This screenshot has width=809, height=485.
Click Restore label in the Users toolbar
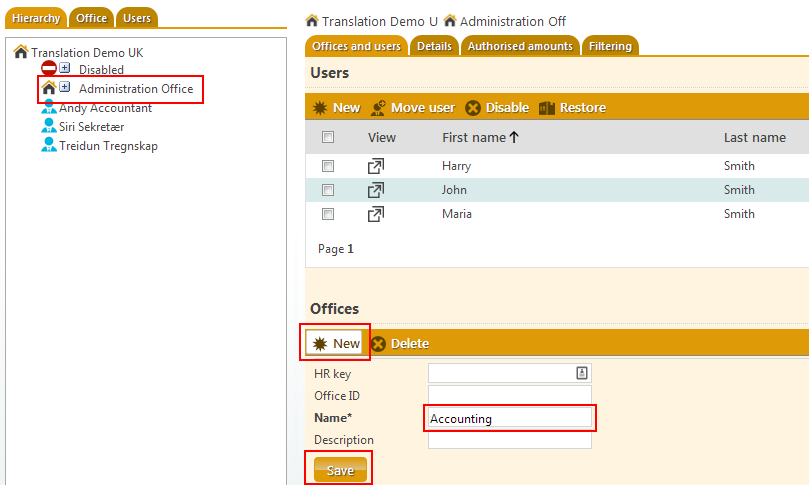coord(583,107)
